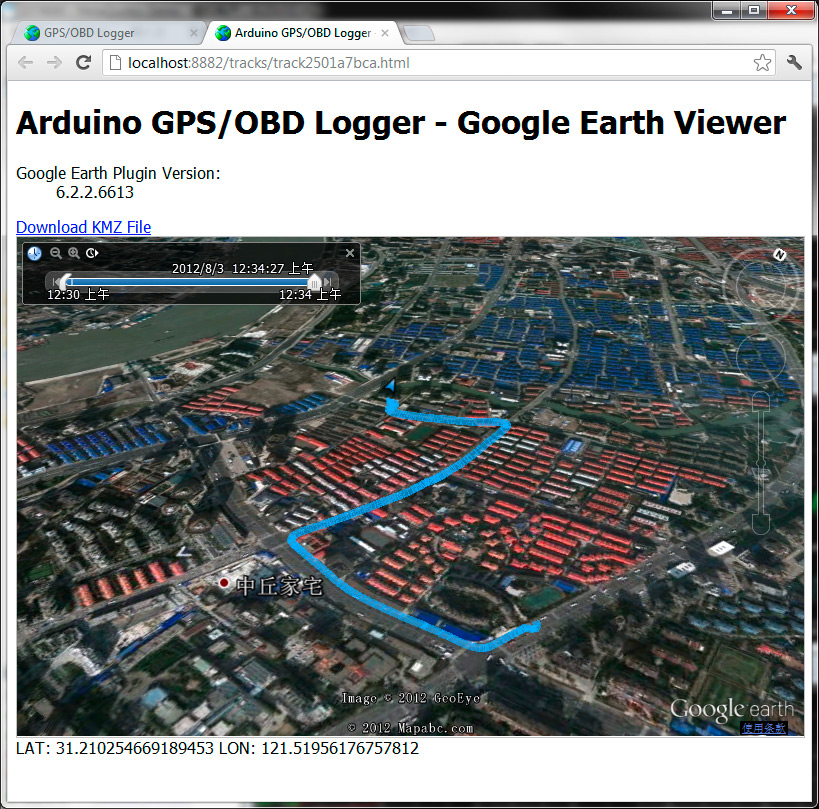This screenshot has height=809, width=819.
Task: Open time slider clock options
Action: pos(34,253)
